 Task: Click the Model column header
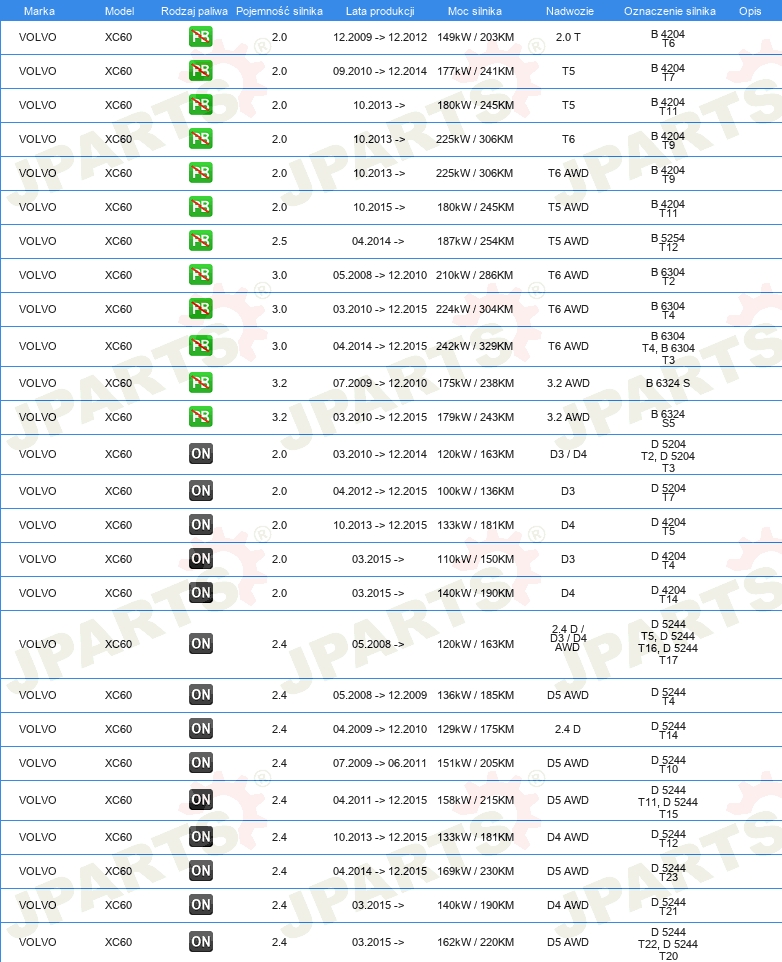(119, 11)
